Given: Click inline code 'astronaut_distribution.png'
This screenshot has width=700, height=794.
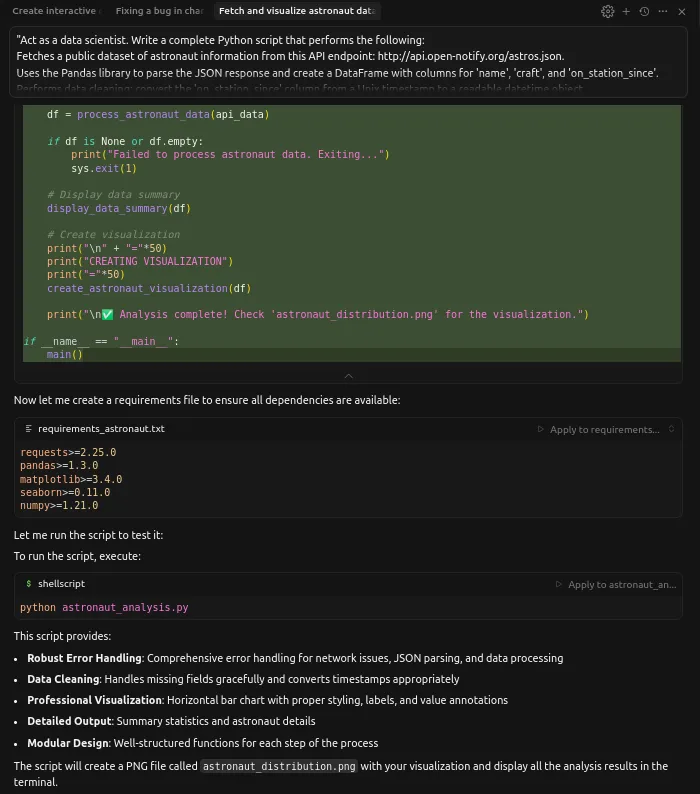Looking at the screenshot, I should (279, 766).
